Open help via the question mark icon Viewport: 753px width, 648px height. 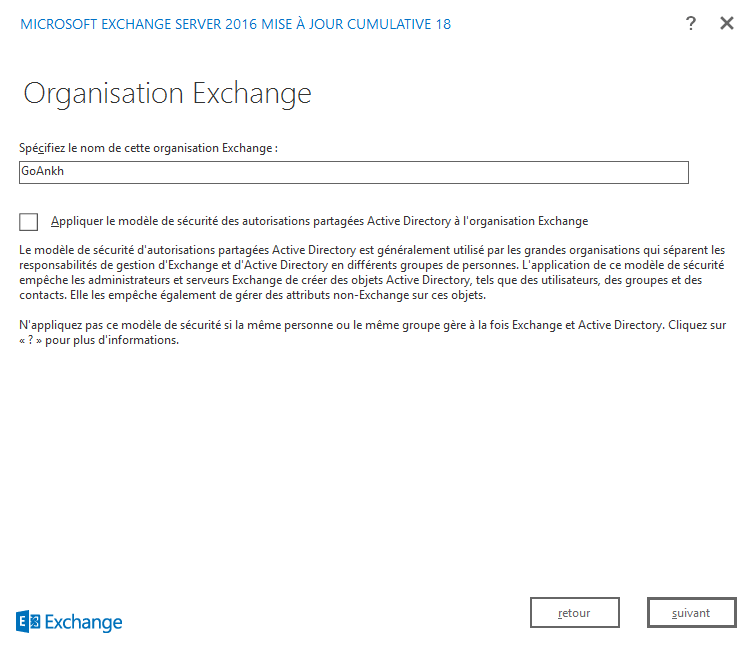click(x=691, y=23)
